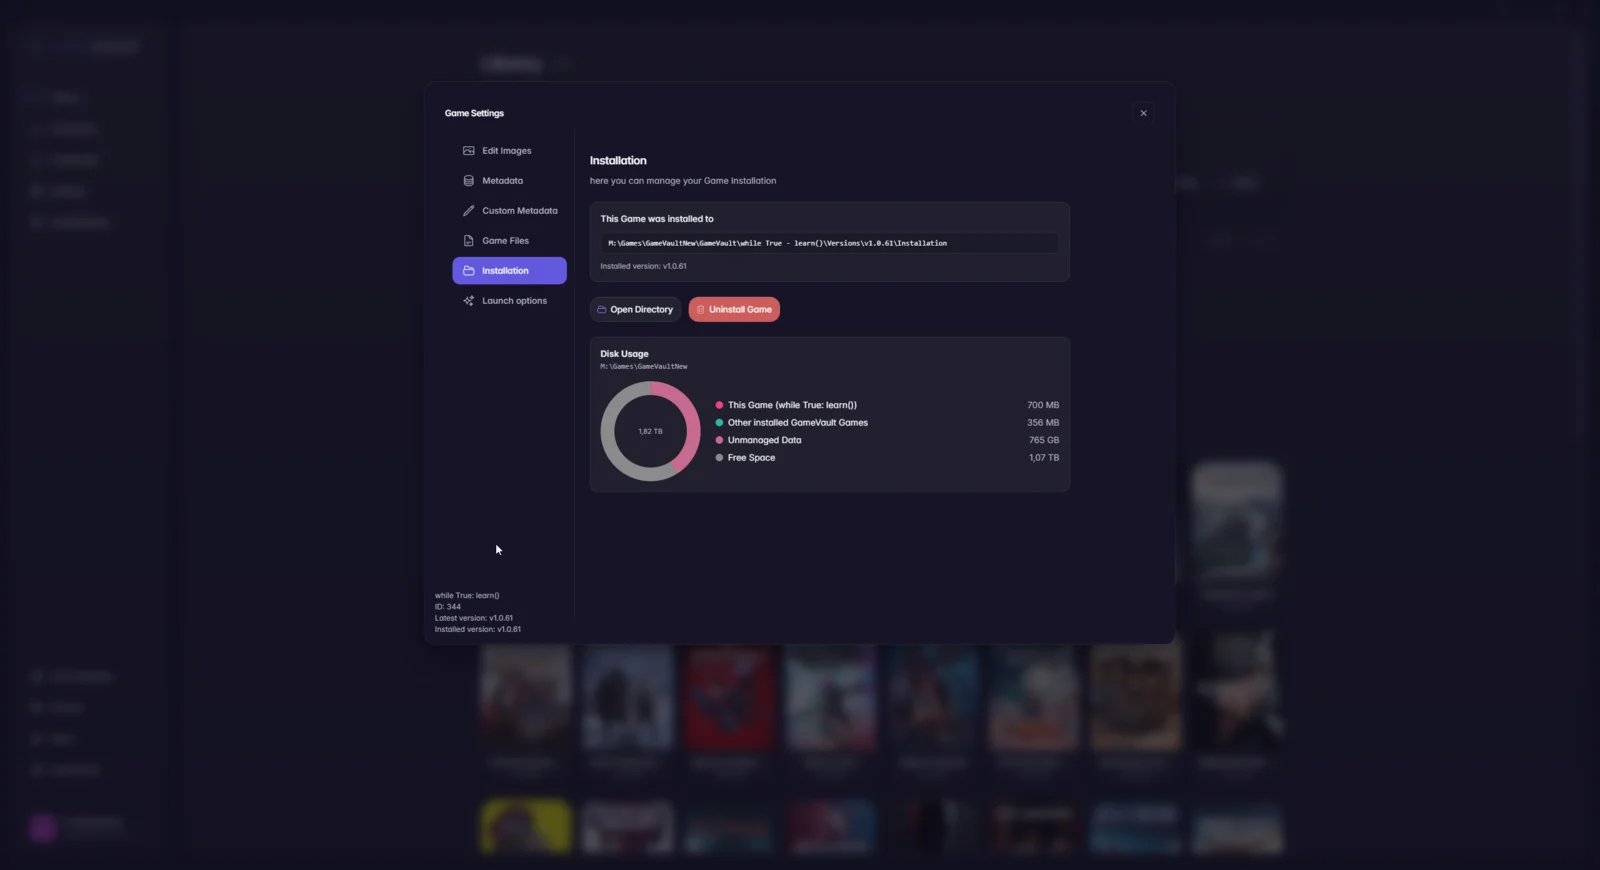Viewport: 1600px width, 870px height.
Task: Click the "Latest version: v1.0.61" footer text
Action: [474, 618]
